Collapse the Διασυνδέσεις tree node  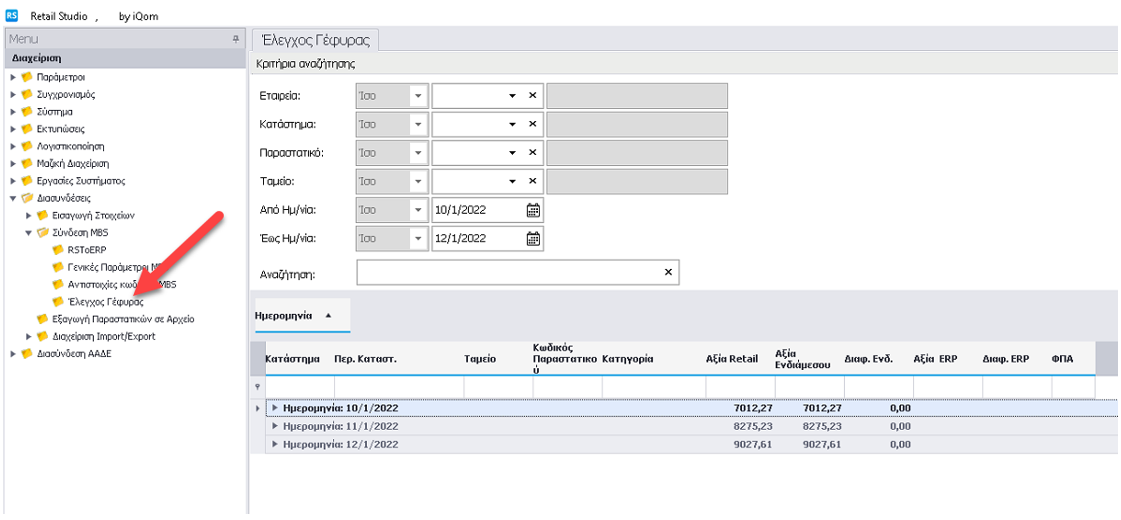pyautogui.click(x=13, y=198)
